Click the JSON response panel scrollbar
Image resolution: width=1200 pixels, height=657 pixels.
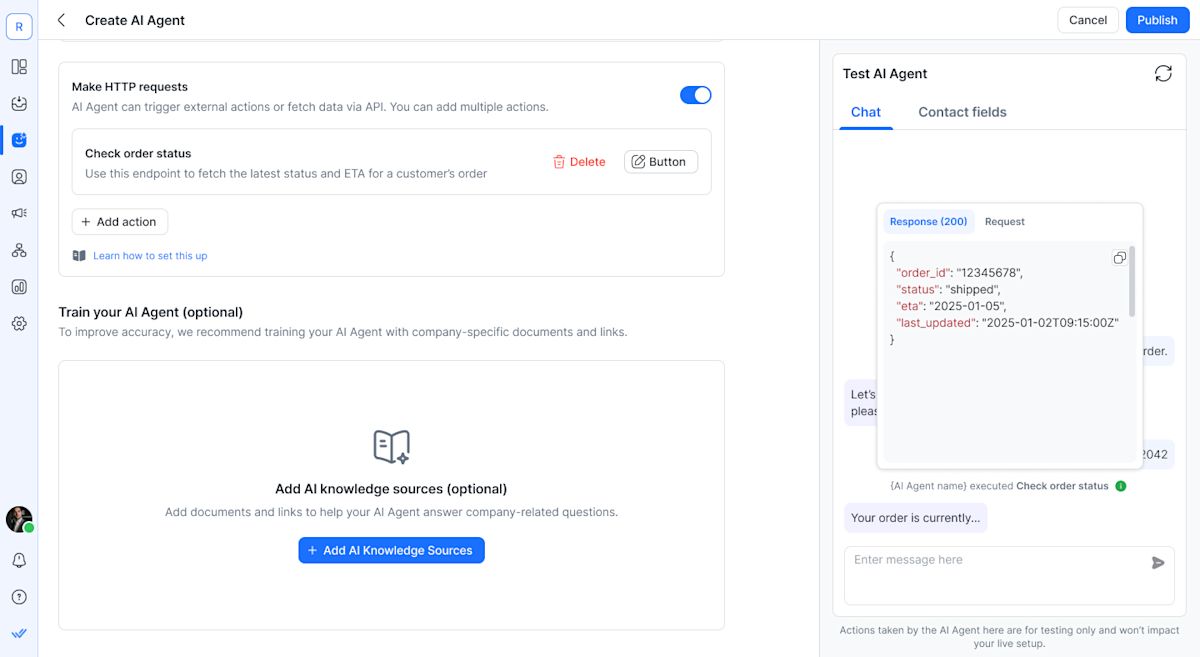[1132, 280]
